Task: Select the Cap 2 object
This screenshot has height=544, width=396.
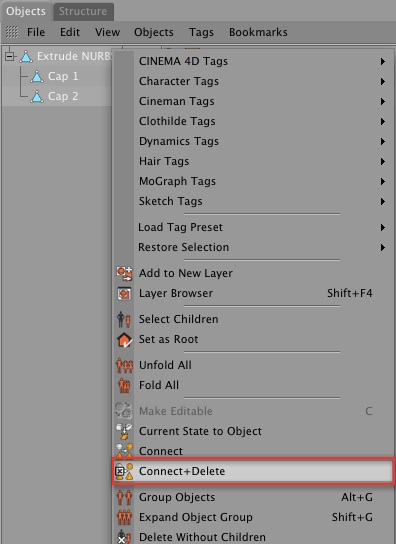Action: pyautogui.click(x=63, y=96)
